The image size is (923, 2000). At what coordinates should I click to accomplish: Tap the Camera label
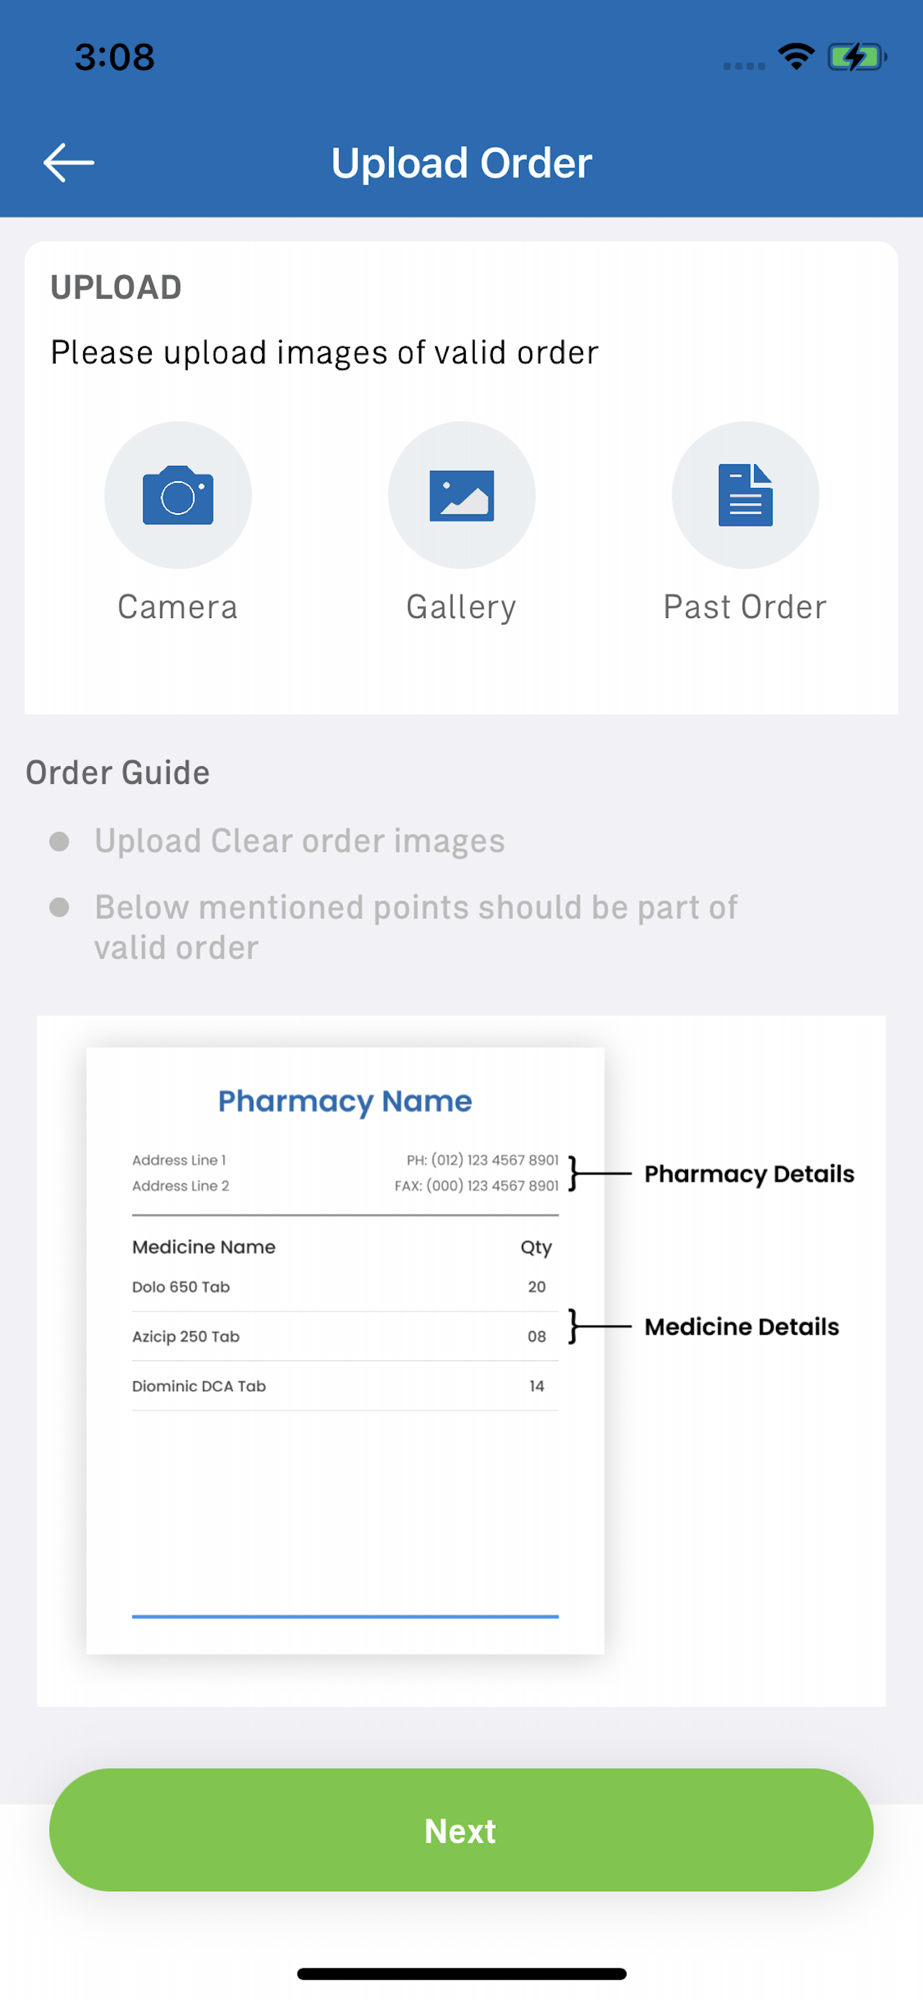coord(178,607)
